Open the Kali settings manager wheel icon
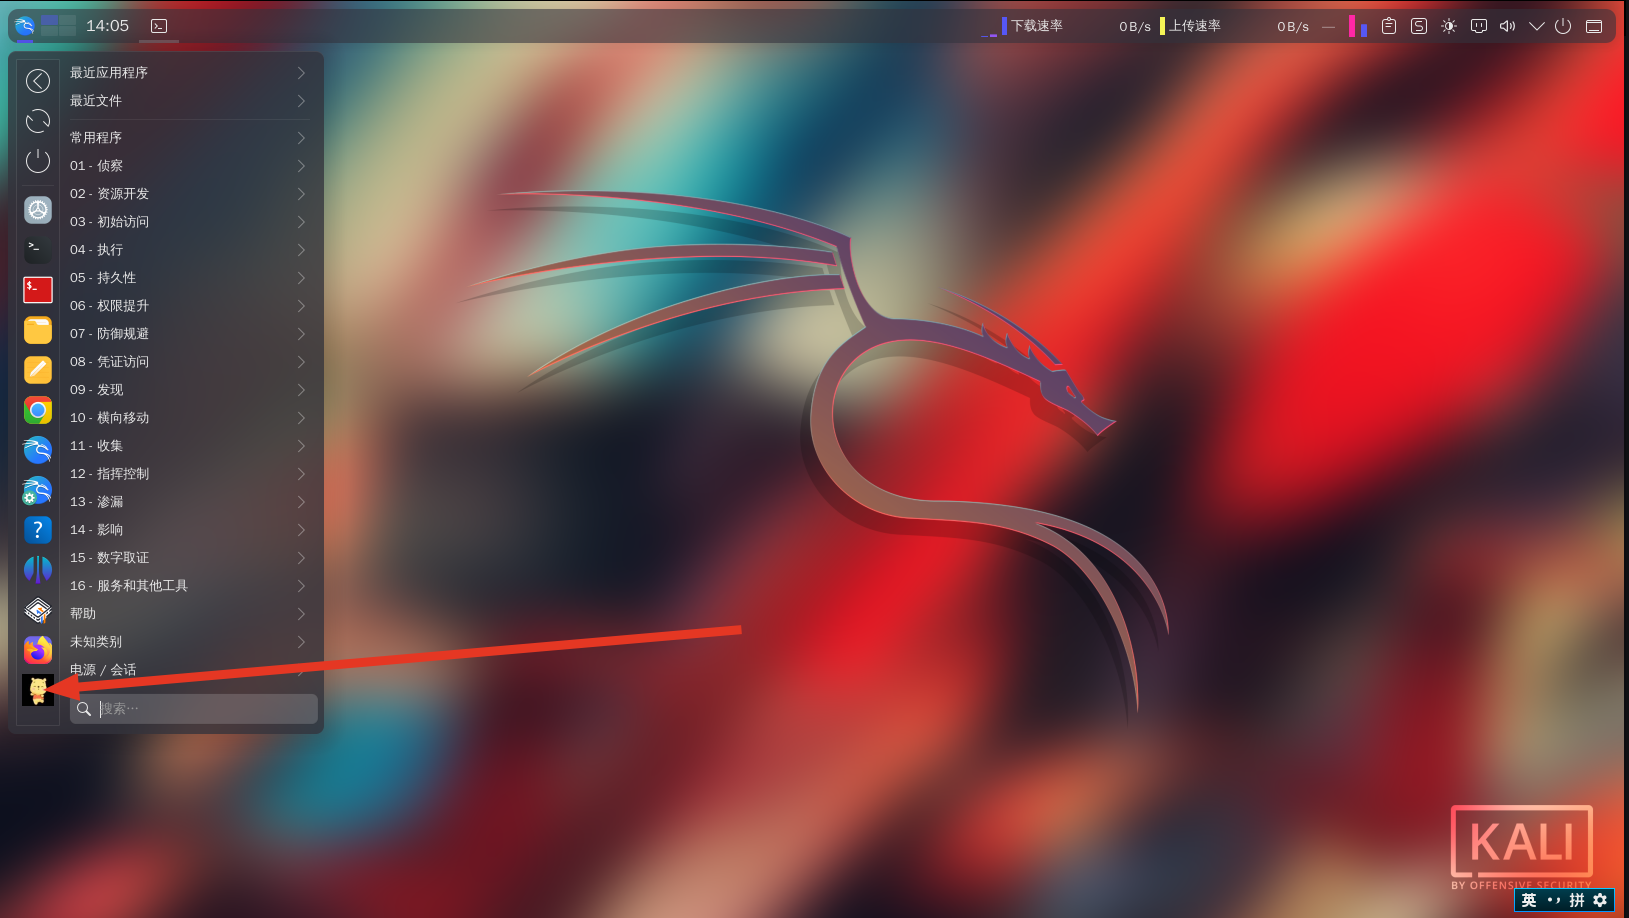 tap(38, 210)
